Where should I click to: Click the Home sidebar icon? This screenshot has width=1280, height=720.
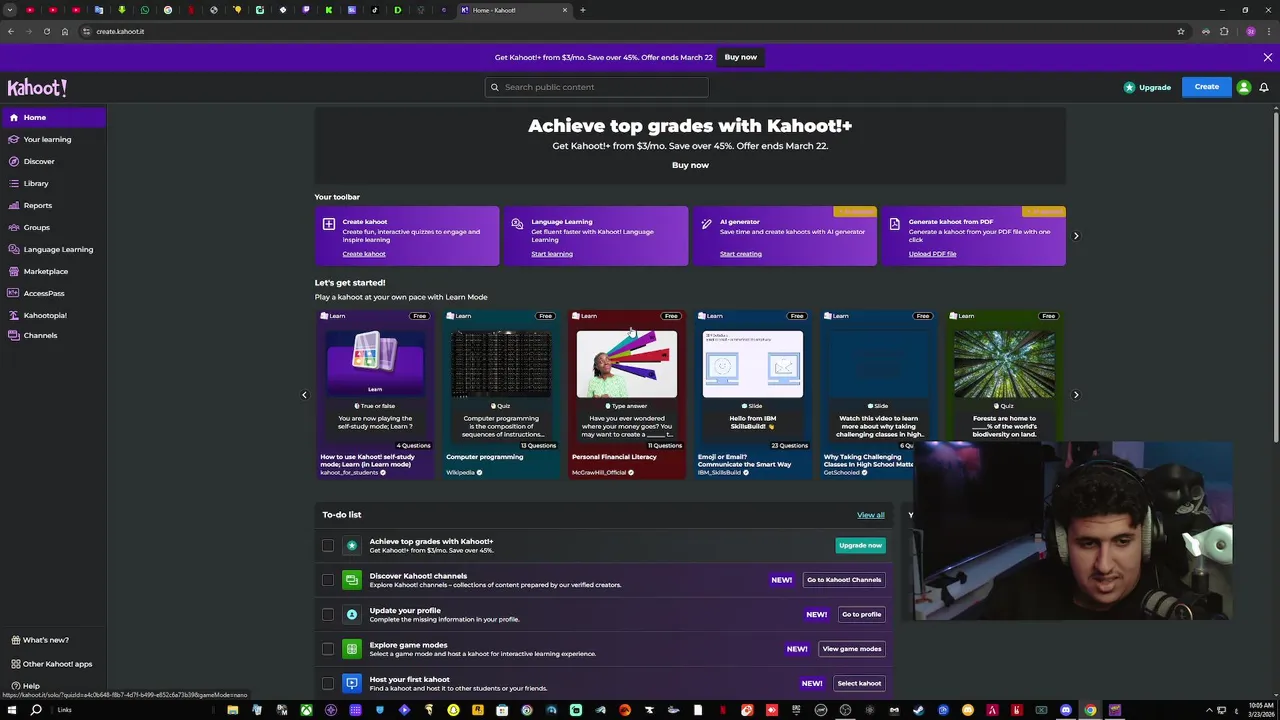tap(14, 117)
